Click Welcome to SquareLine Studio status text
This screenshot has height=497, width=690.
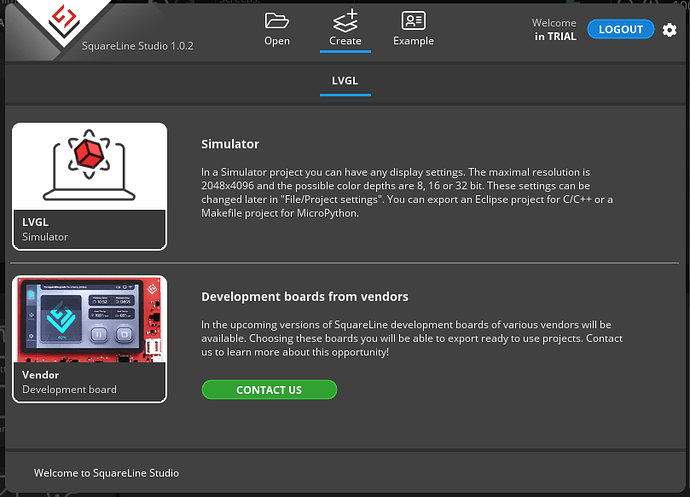pos(106,473)
